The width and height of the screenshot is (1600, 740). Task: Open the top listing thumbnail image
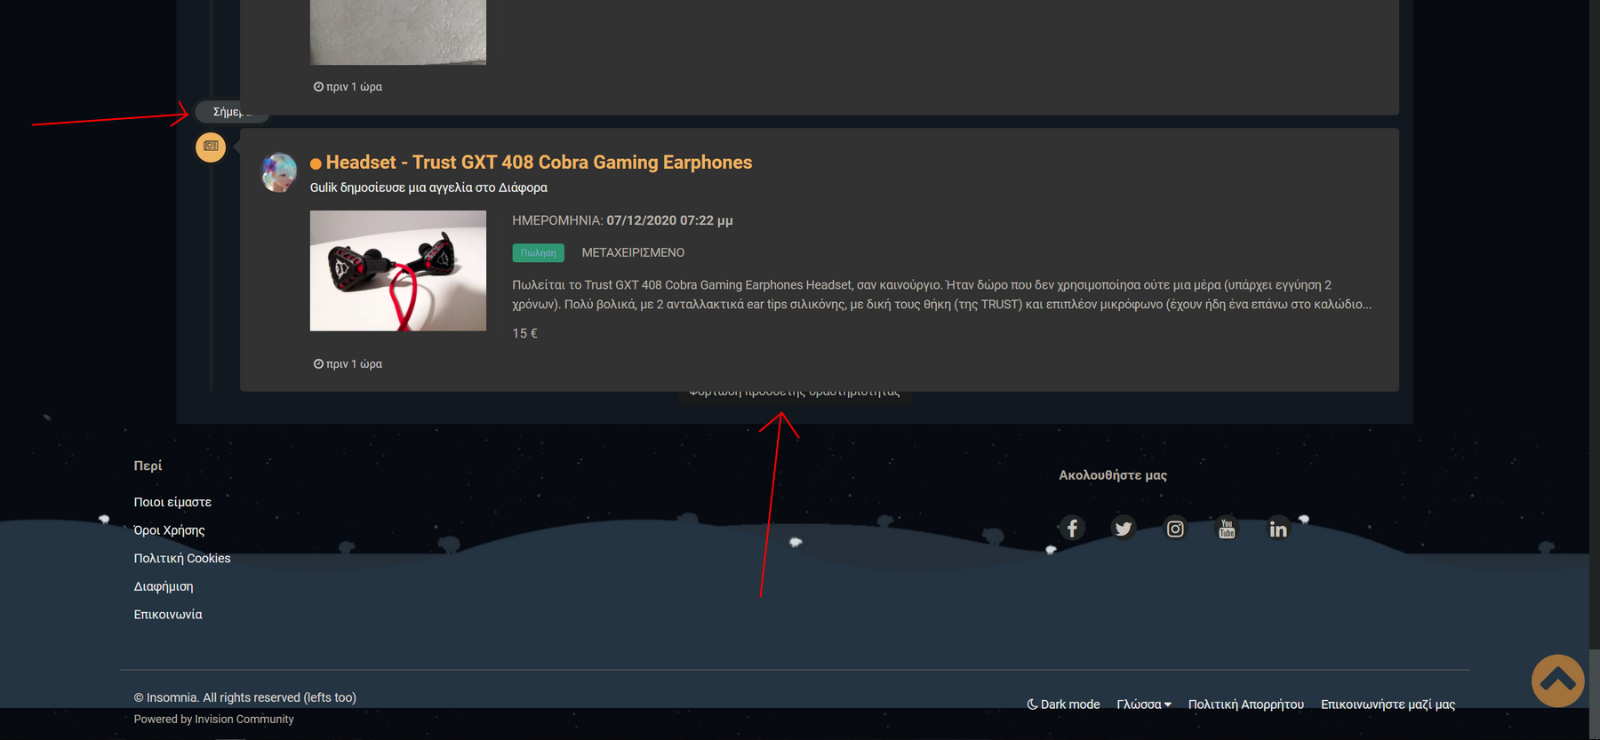[398, 32]
